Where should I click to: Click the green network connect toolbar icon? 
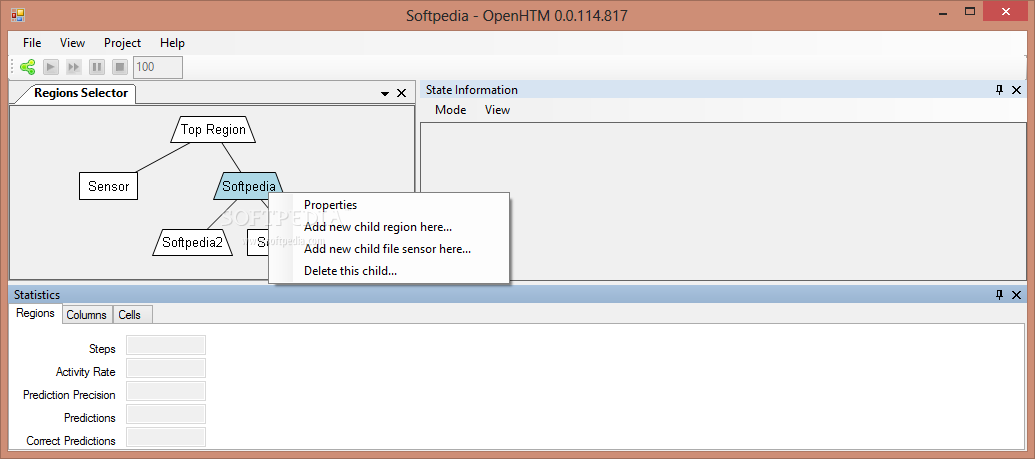tap(28, 67)
